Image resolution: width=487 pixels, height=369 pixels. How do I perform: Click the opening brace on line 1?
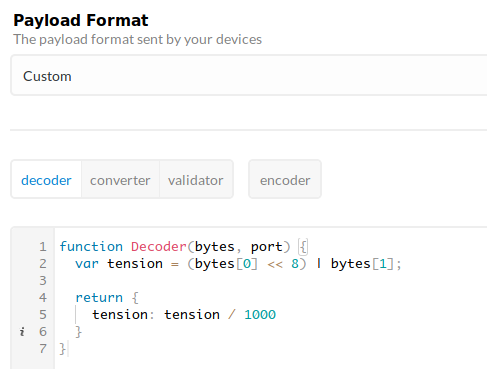click(x=303, y=247)
